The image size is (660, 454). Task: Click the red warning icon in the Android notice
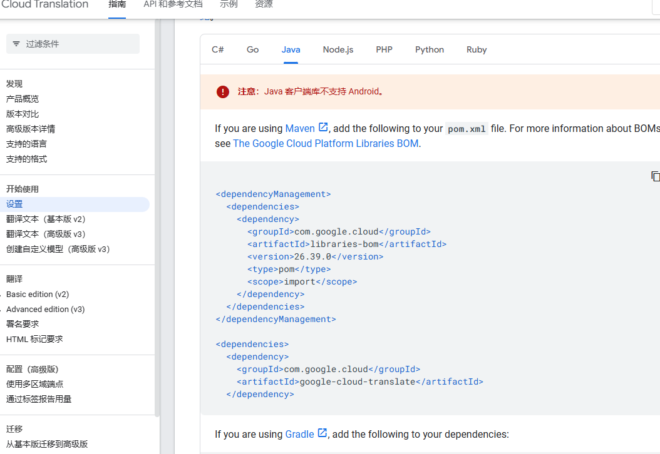(223, 92)
